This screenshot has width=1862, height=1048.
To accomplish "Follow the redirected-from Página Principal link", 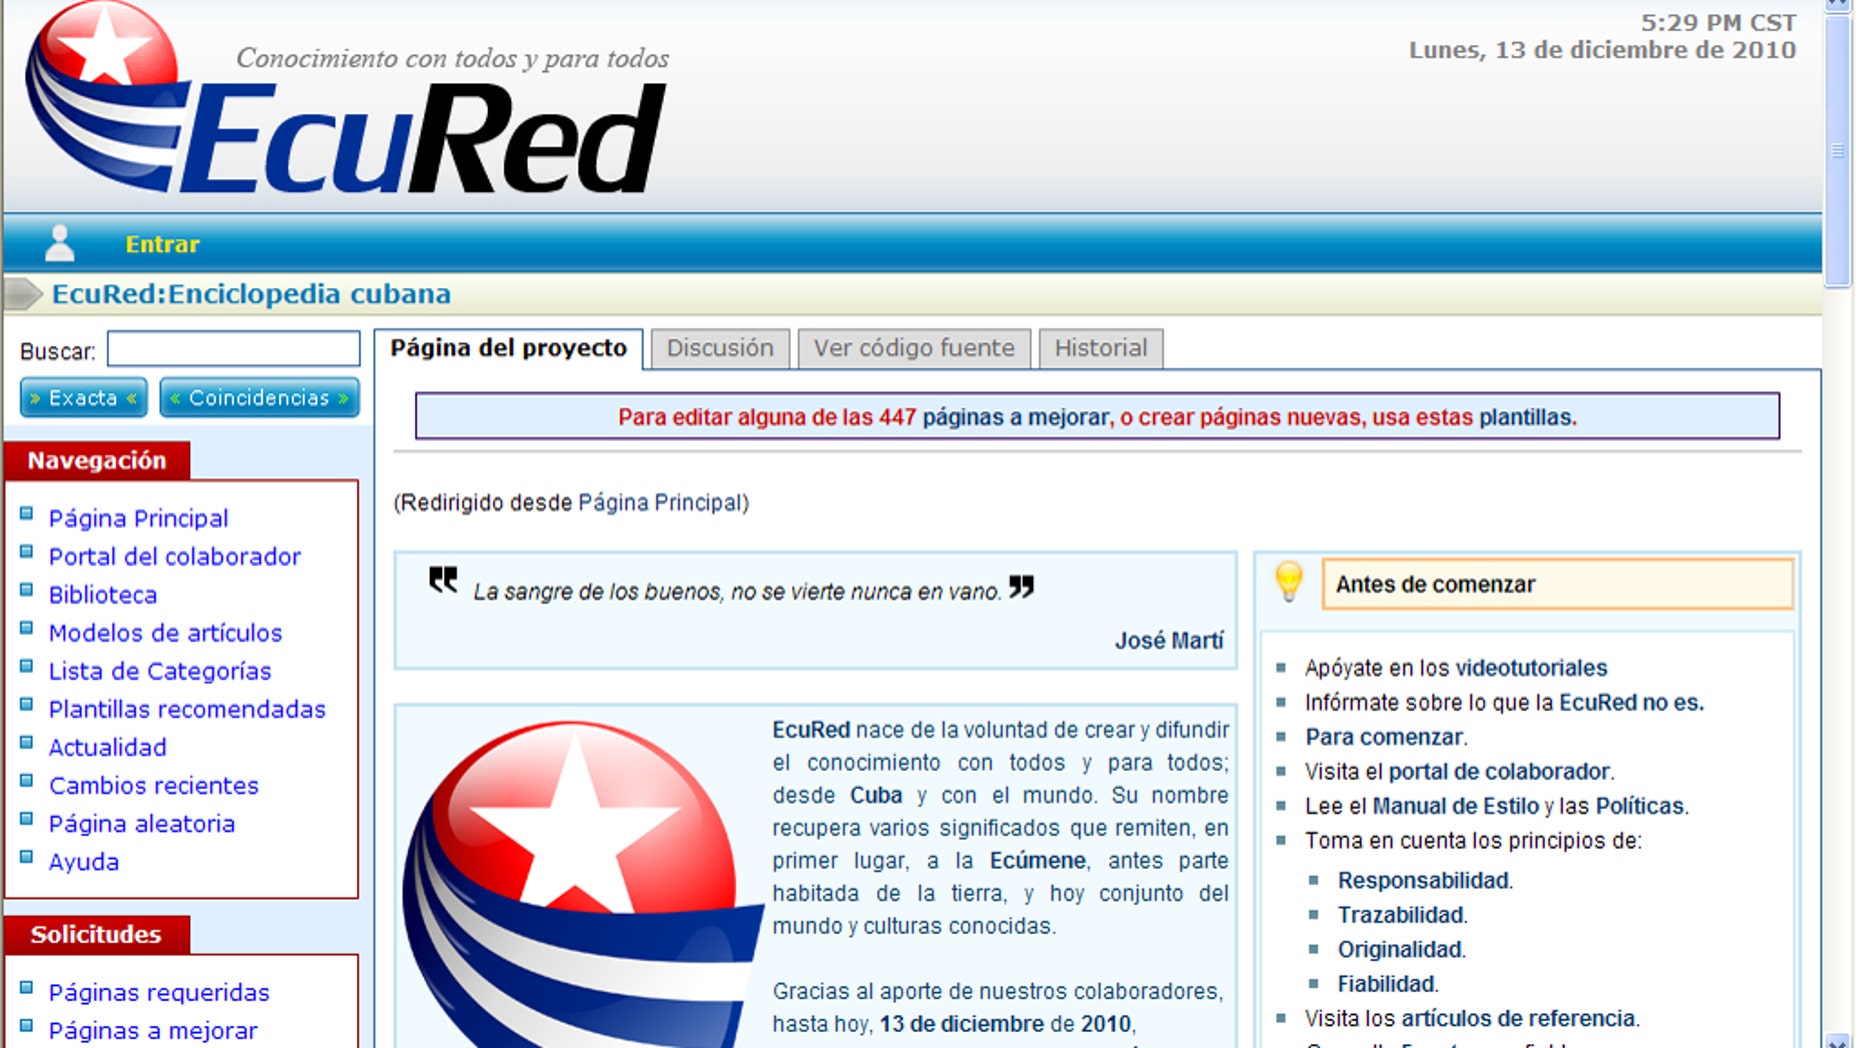I will (660, 502).
